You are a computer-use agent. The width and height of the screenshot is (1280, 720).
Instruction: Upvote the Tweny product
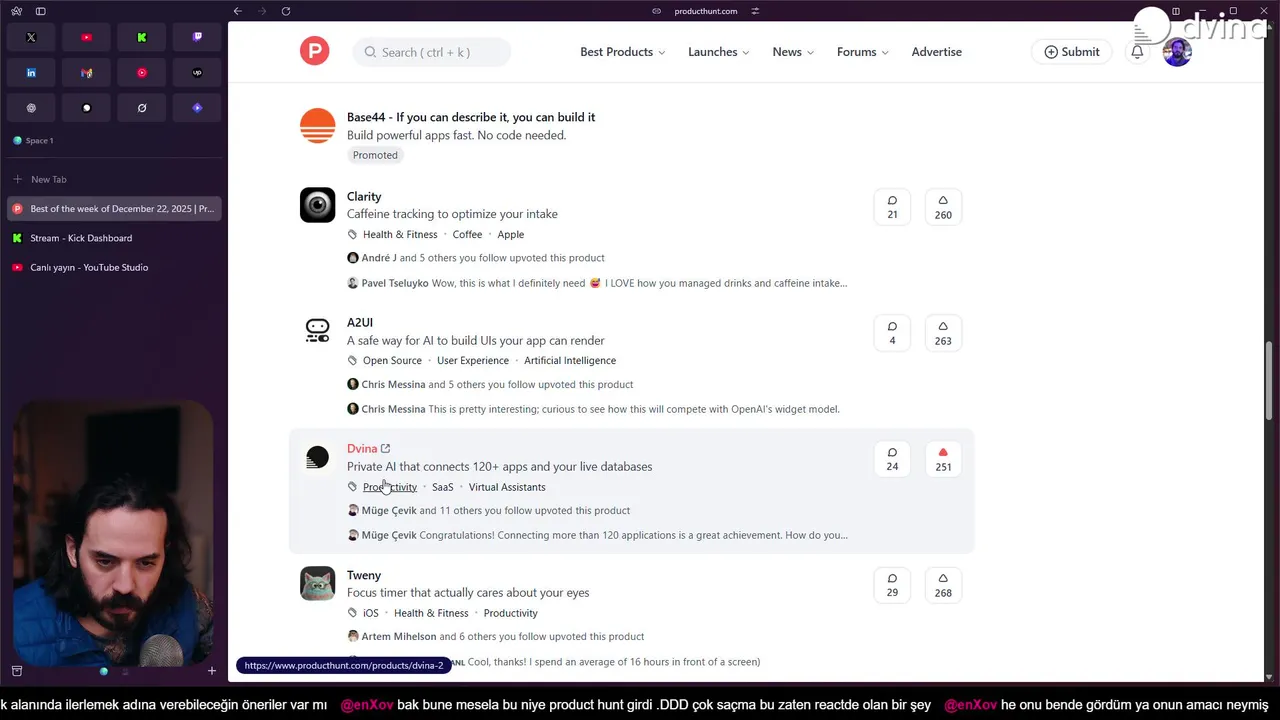(x=943, y=585)
